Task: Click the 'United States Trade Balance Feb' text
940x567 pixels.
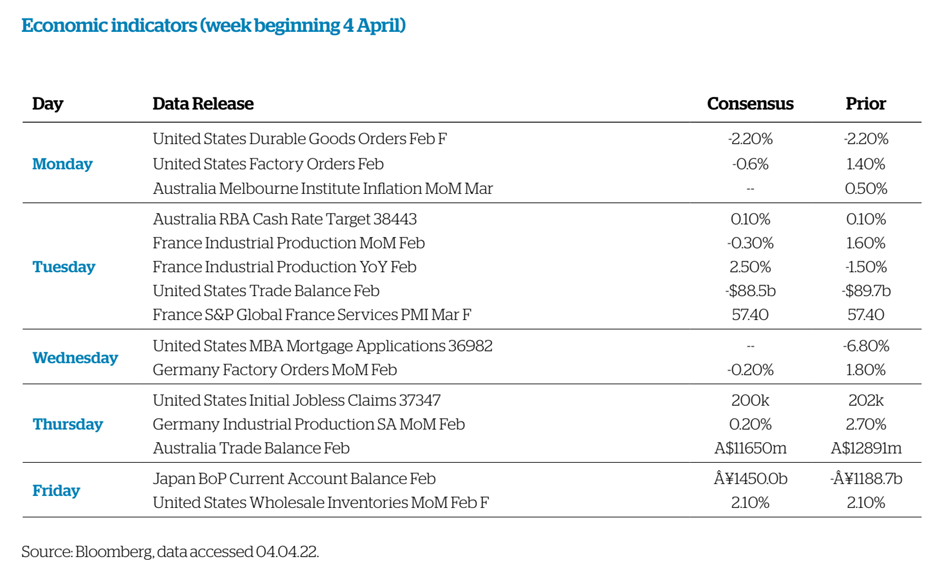Action: pyautogui.click(x=266, y=291)
